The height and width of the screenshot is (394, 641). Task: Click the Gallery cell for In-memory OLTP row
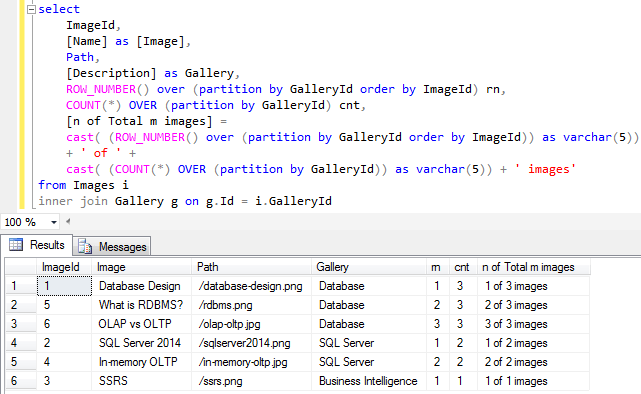coord(369,362)
